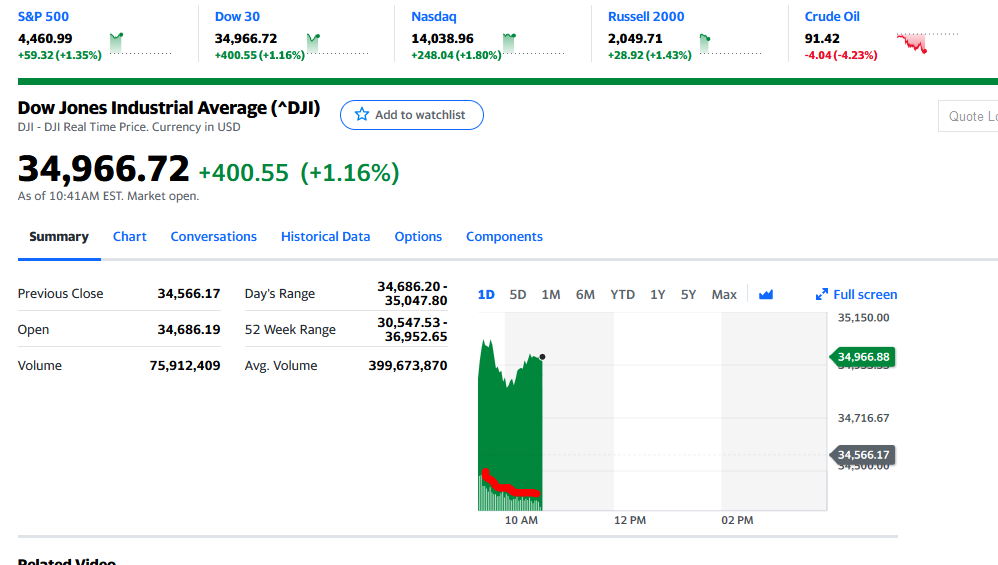Open the Crude Oil mini sparkline chart
Screen dimensions: 998x565
click(927, 44)
